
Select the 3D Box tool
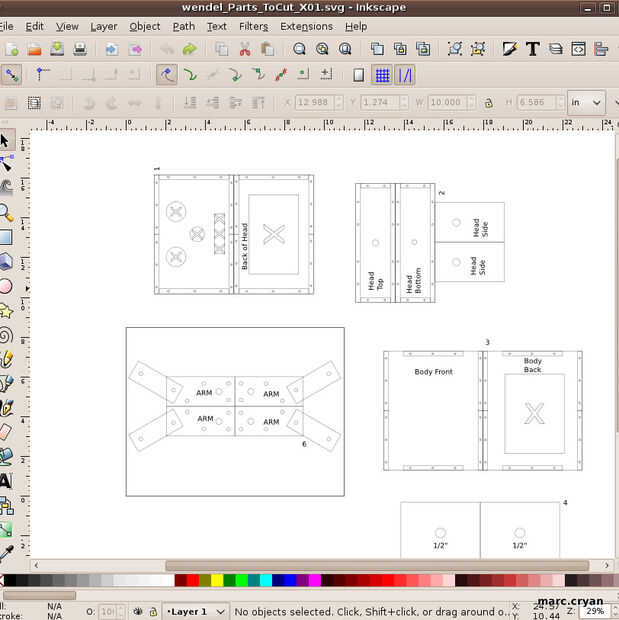point(6,261)
